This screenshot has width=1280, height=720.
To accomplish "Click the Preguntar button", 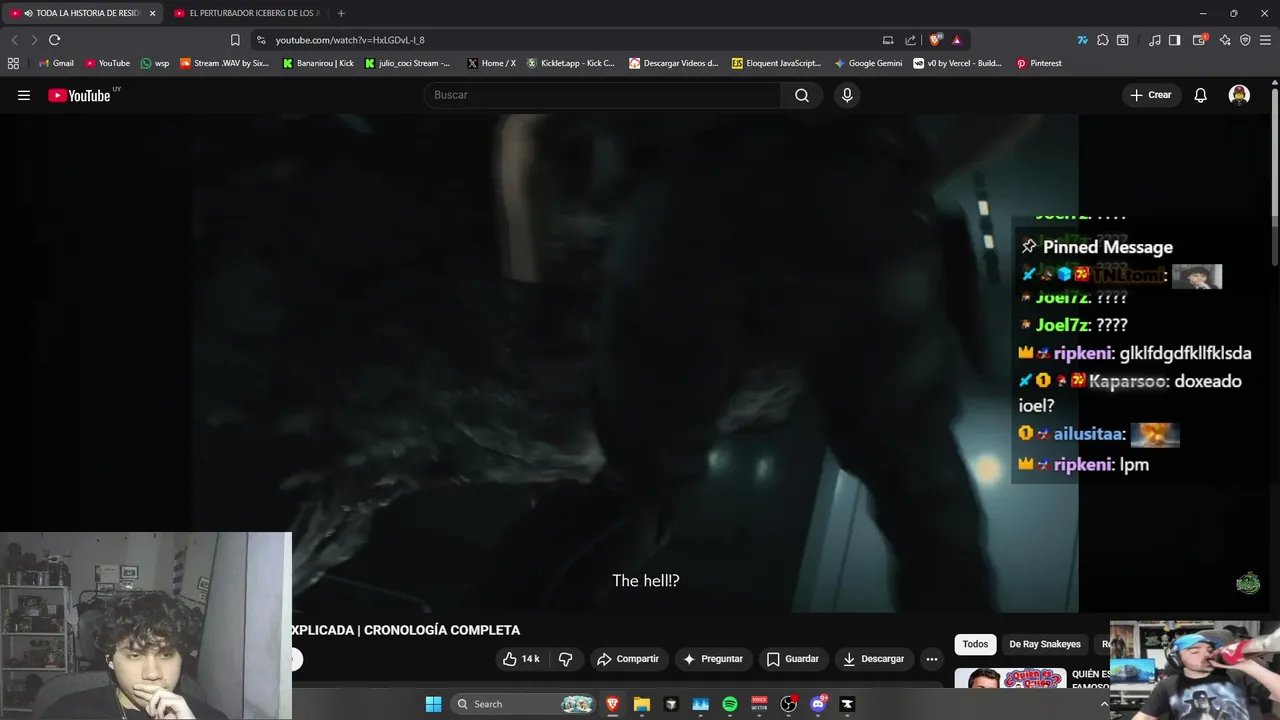I will [x=713, y=659].
